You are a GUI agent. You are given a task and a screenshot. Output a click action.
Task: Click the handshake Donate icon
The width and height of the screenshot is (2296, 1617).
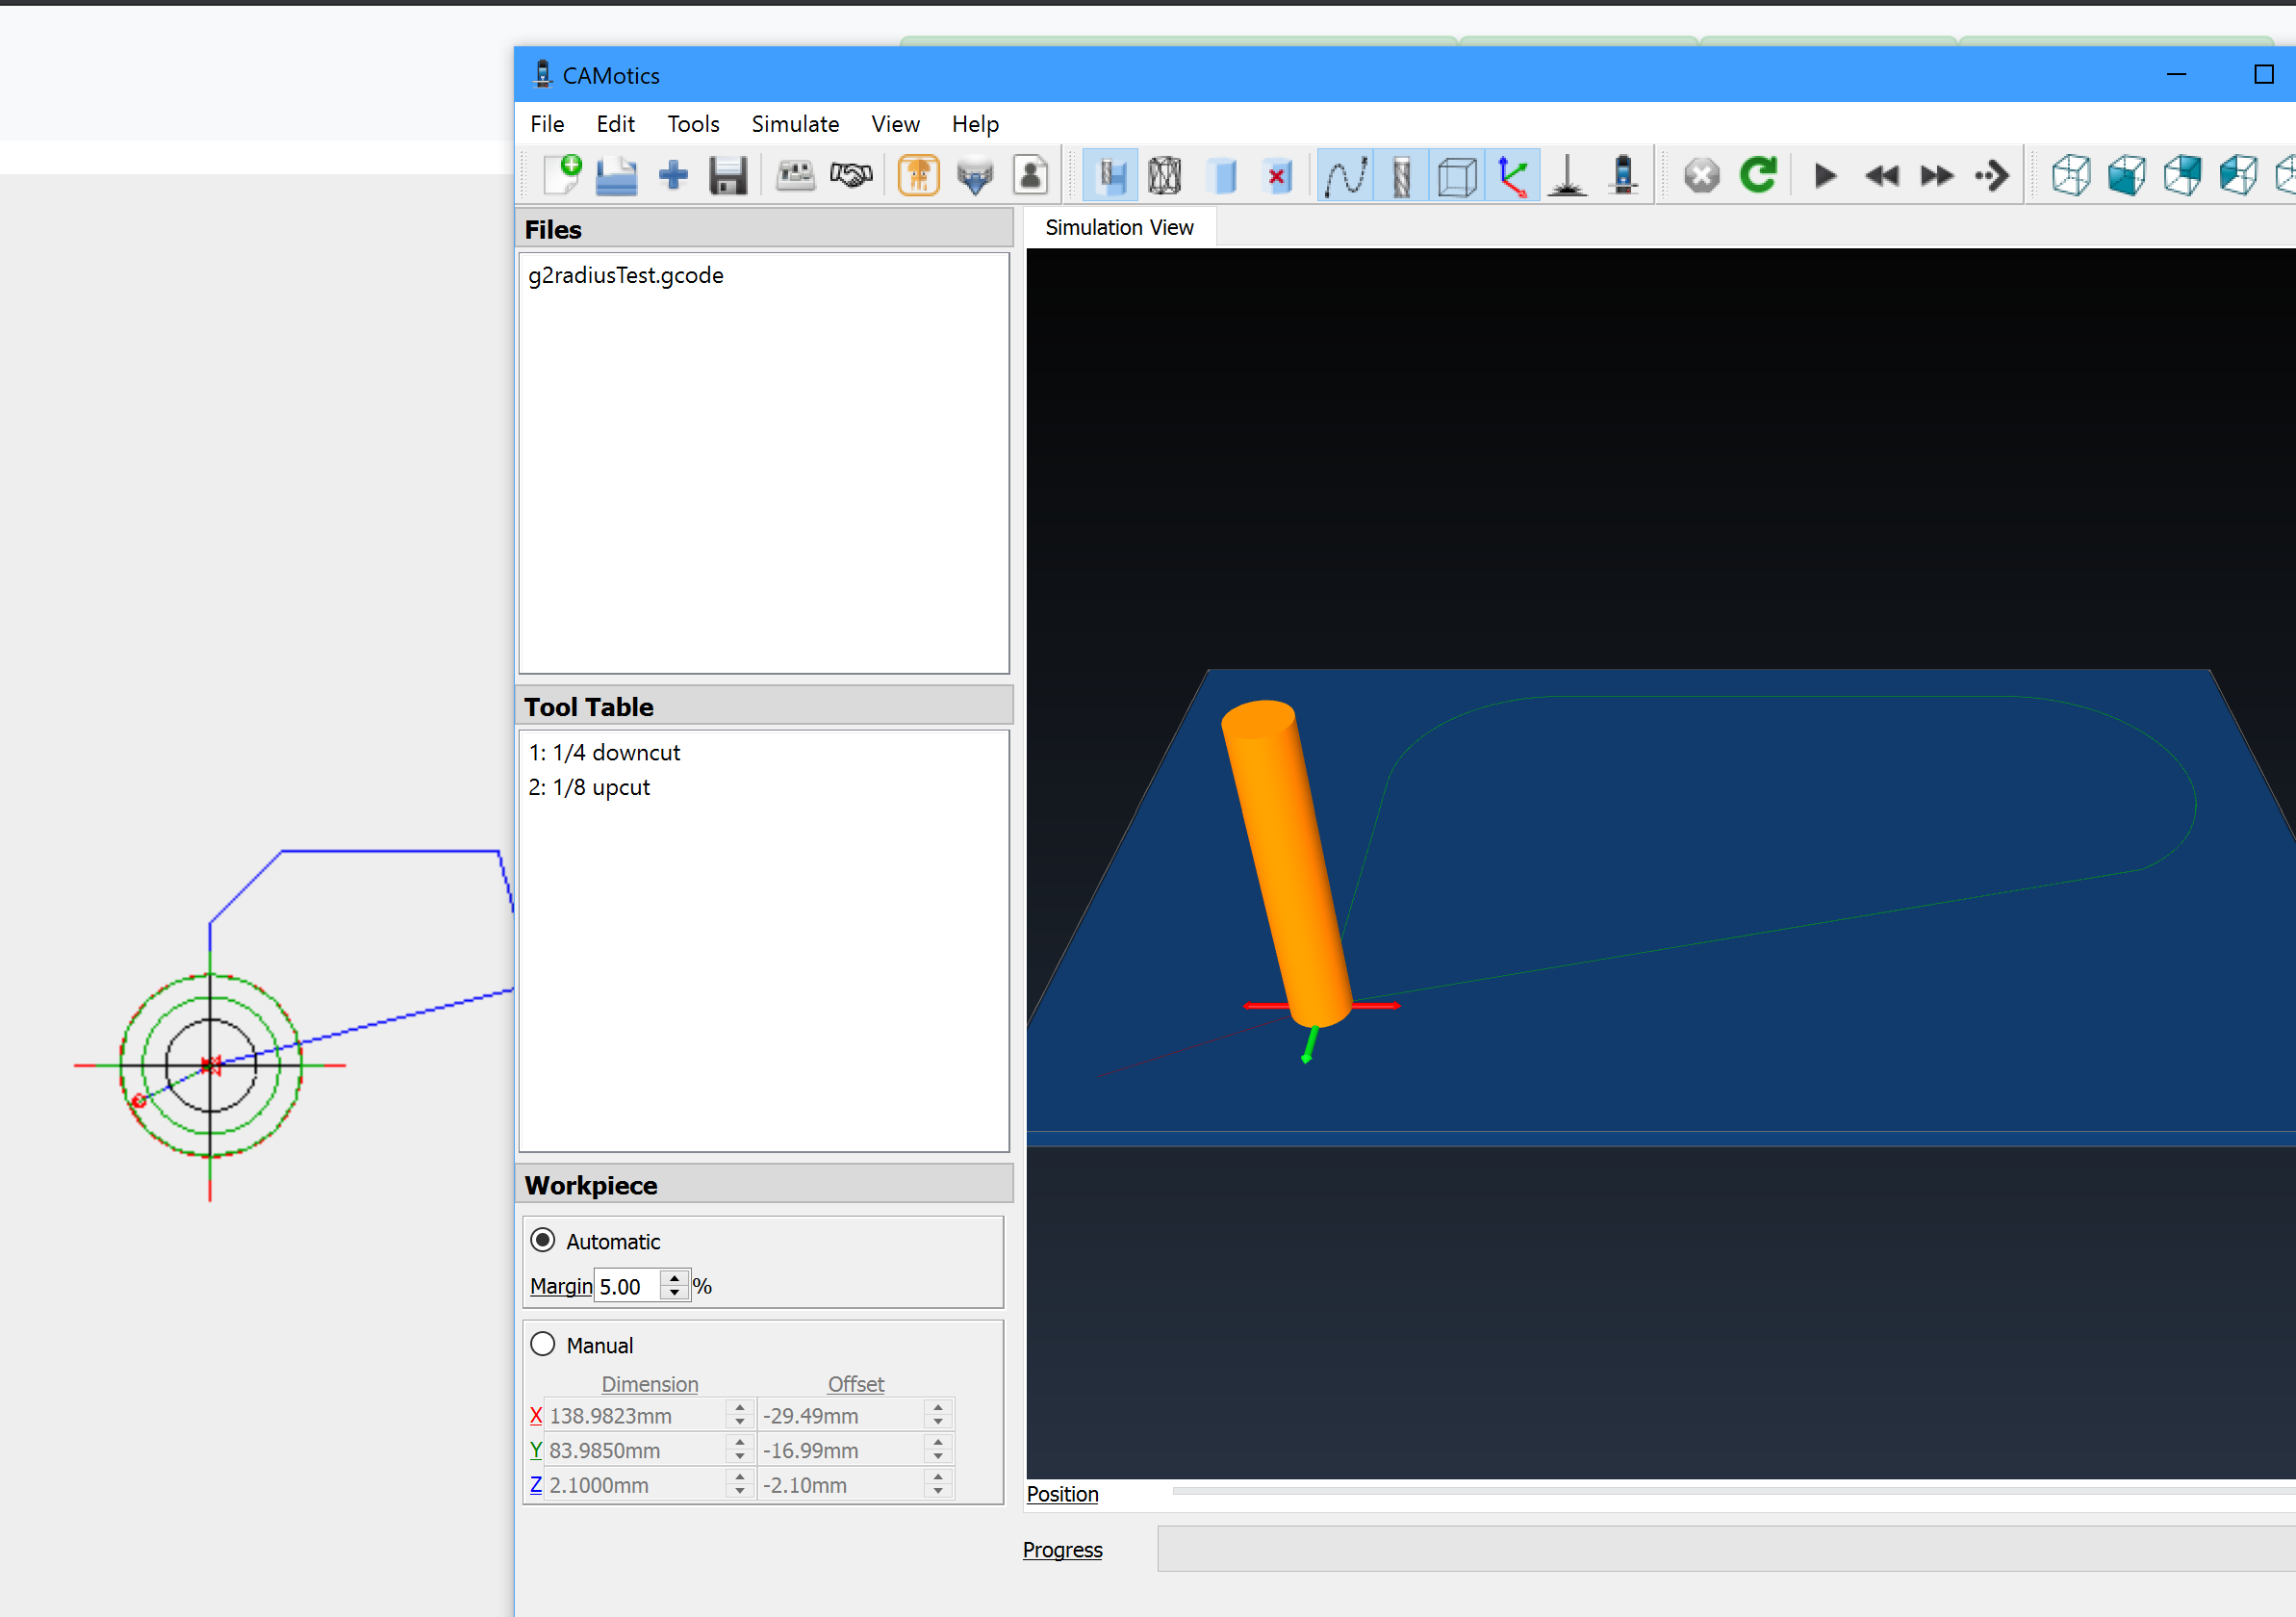point(851,176)
